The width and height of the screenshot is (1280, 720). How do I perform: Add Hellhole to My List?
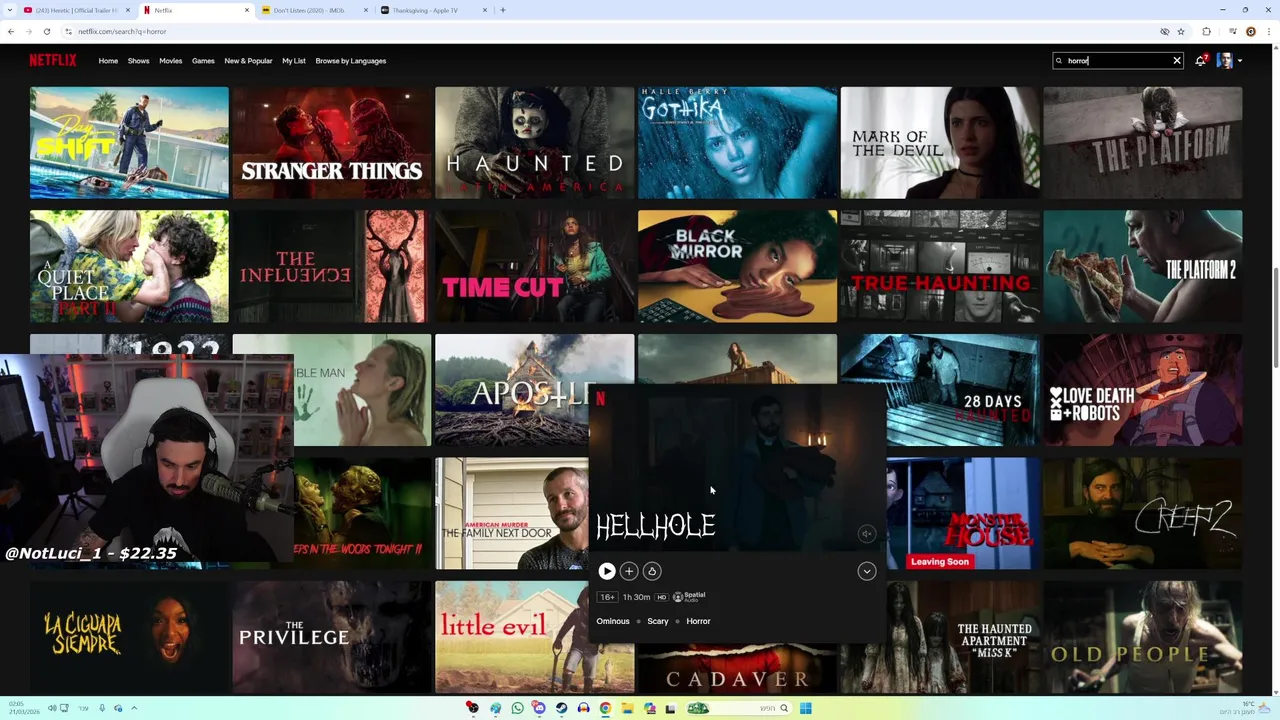(x=629, y=571)
